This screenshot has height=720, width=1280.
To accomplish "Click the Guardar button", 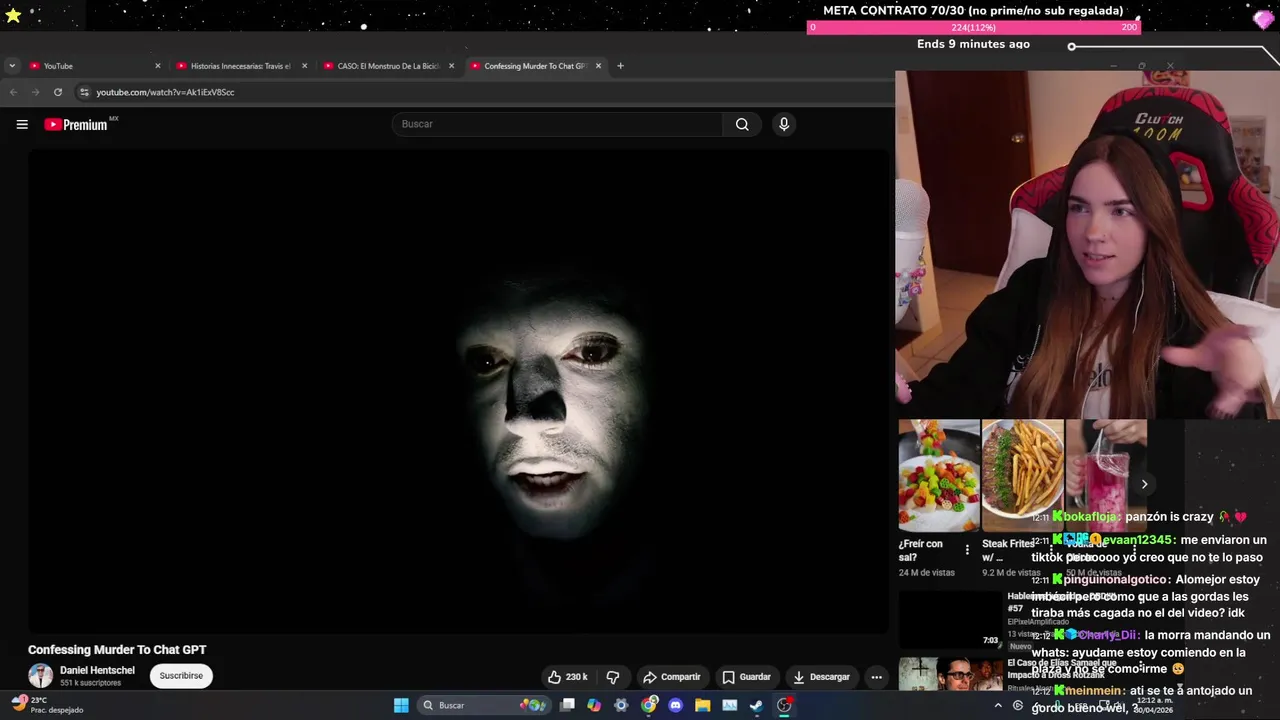I will [x=746, y=677].
